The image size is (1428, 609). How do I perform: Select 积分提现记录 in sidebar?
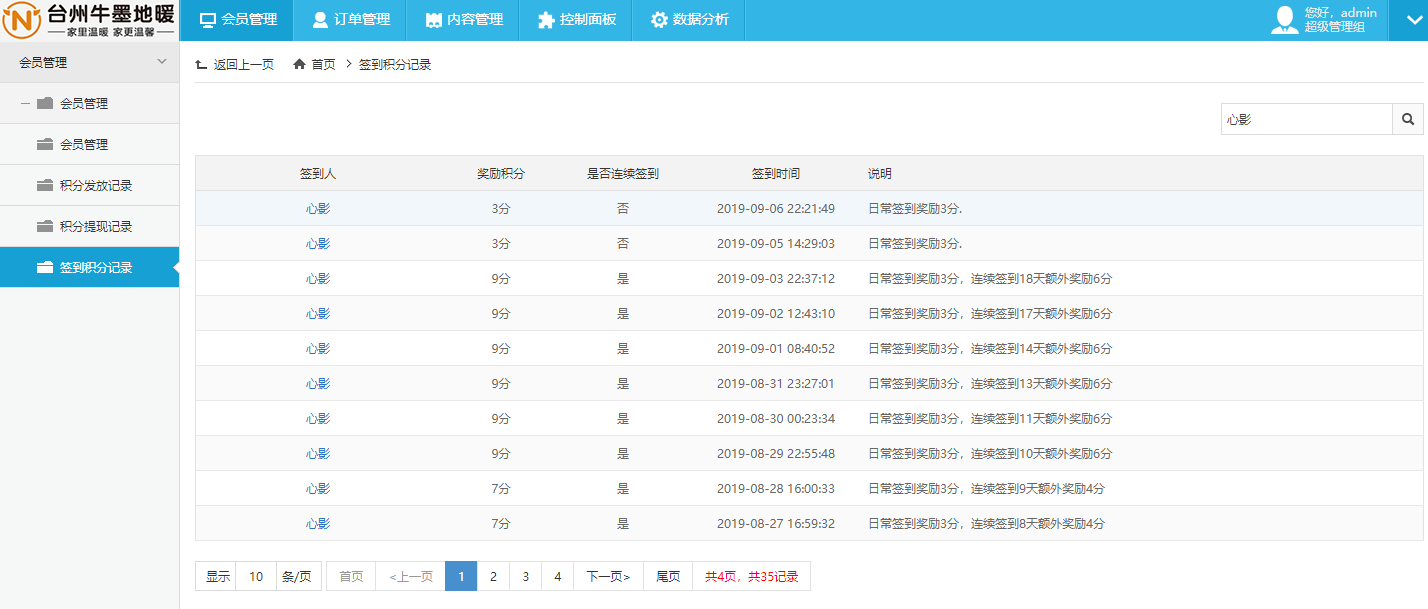[x=89, y=226]
